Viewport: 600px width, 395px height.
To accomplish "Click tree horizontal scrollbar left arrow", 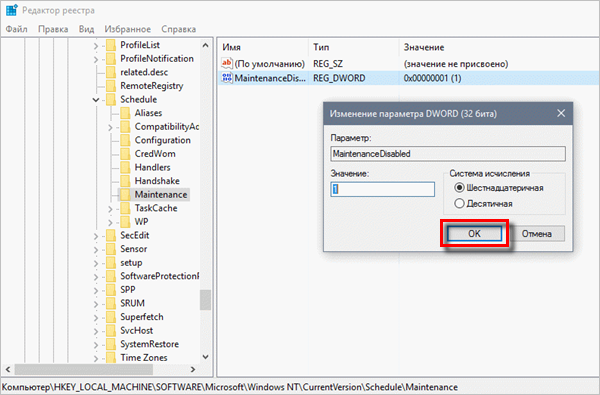I will tap(8, 369).
